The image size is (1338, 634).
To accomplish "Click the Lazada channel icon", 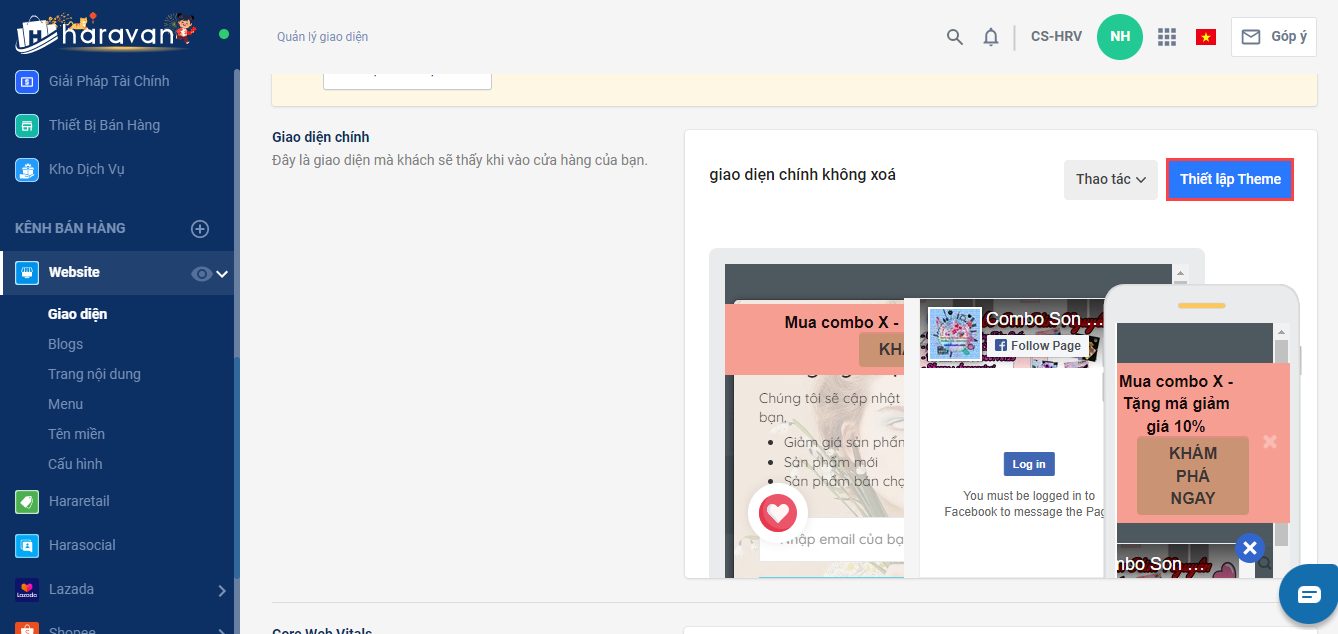I will (x=27, y=589).
